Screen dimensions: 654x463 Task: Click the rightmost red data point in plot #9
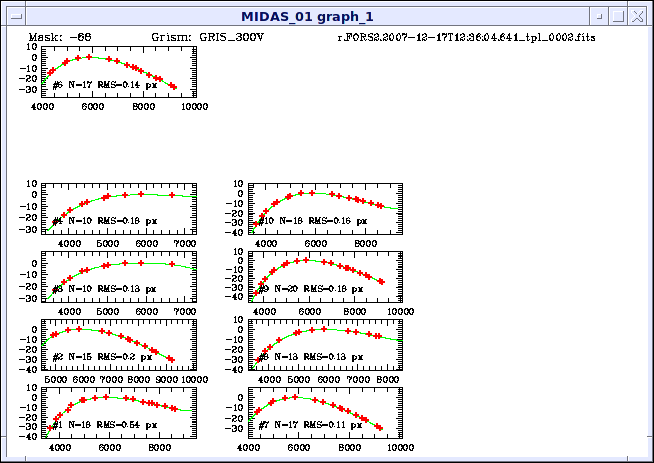(x=380, y=281)
